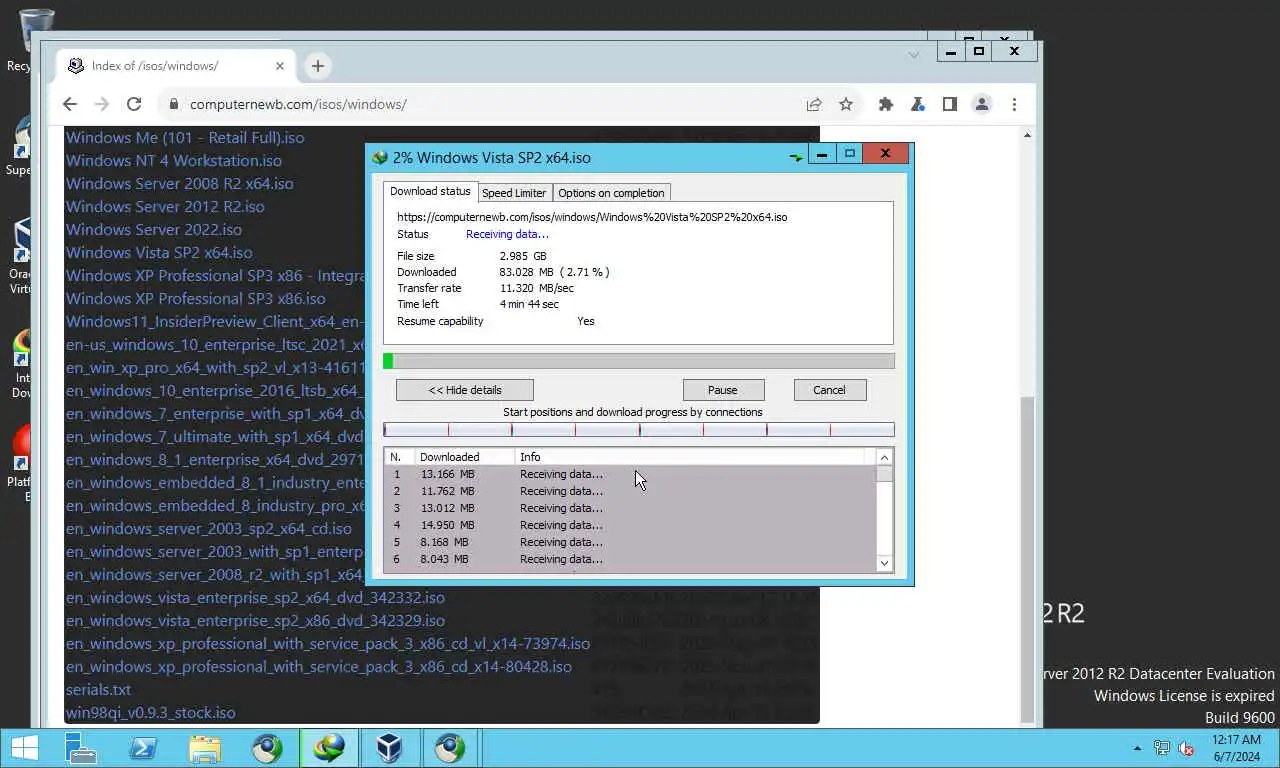Open Internet Download Manager taskbar icon

[328, 748]
